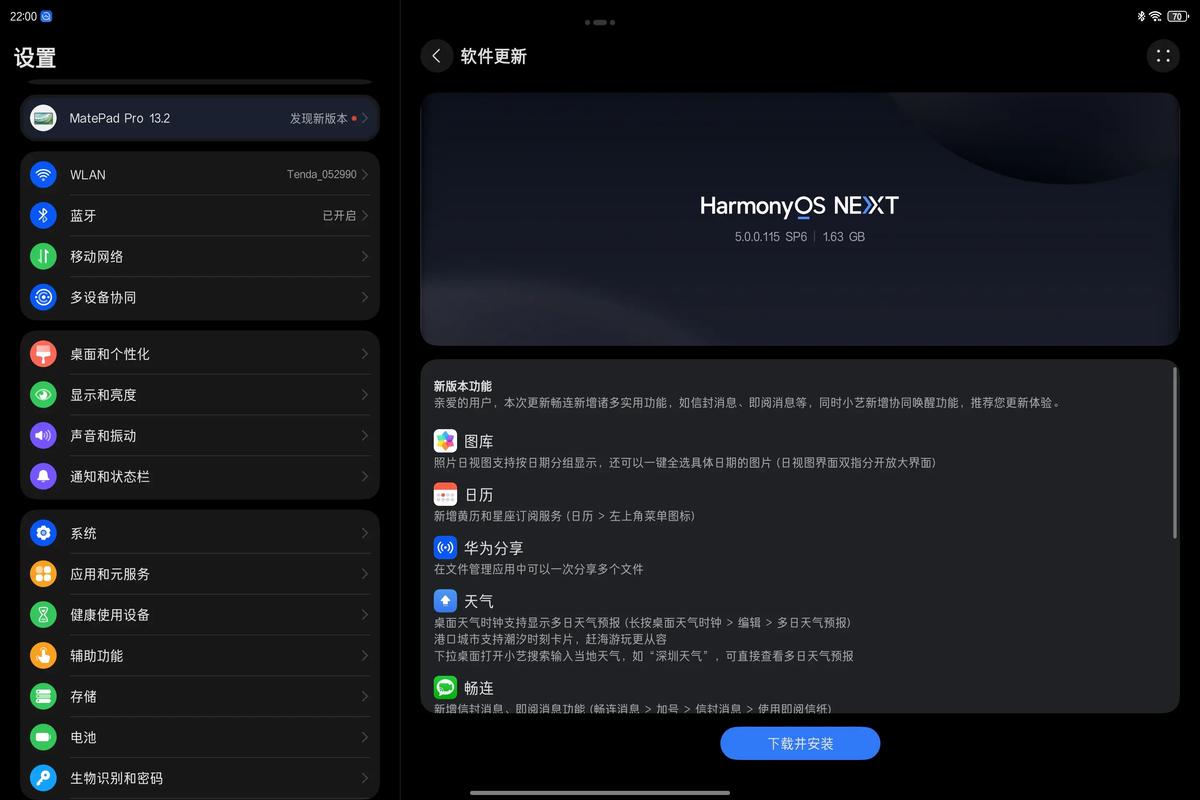Click the 天气 (Weather) app icon
Image resolution: width=1200 pixels, height=800 pixels.
pyautogui.click(x=445, y=600)
